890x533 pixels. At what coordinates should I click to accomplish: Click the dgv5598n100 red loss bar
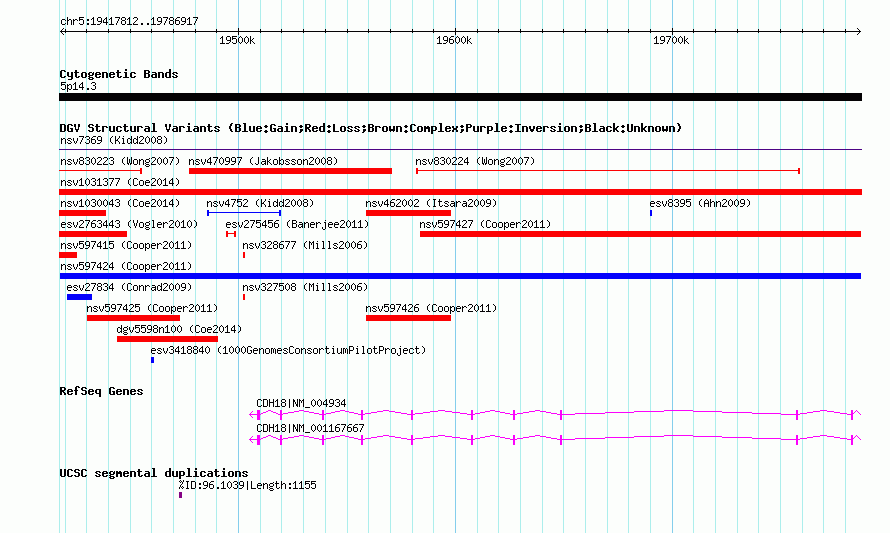pos(167,339)
